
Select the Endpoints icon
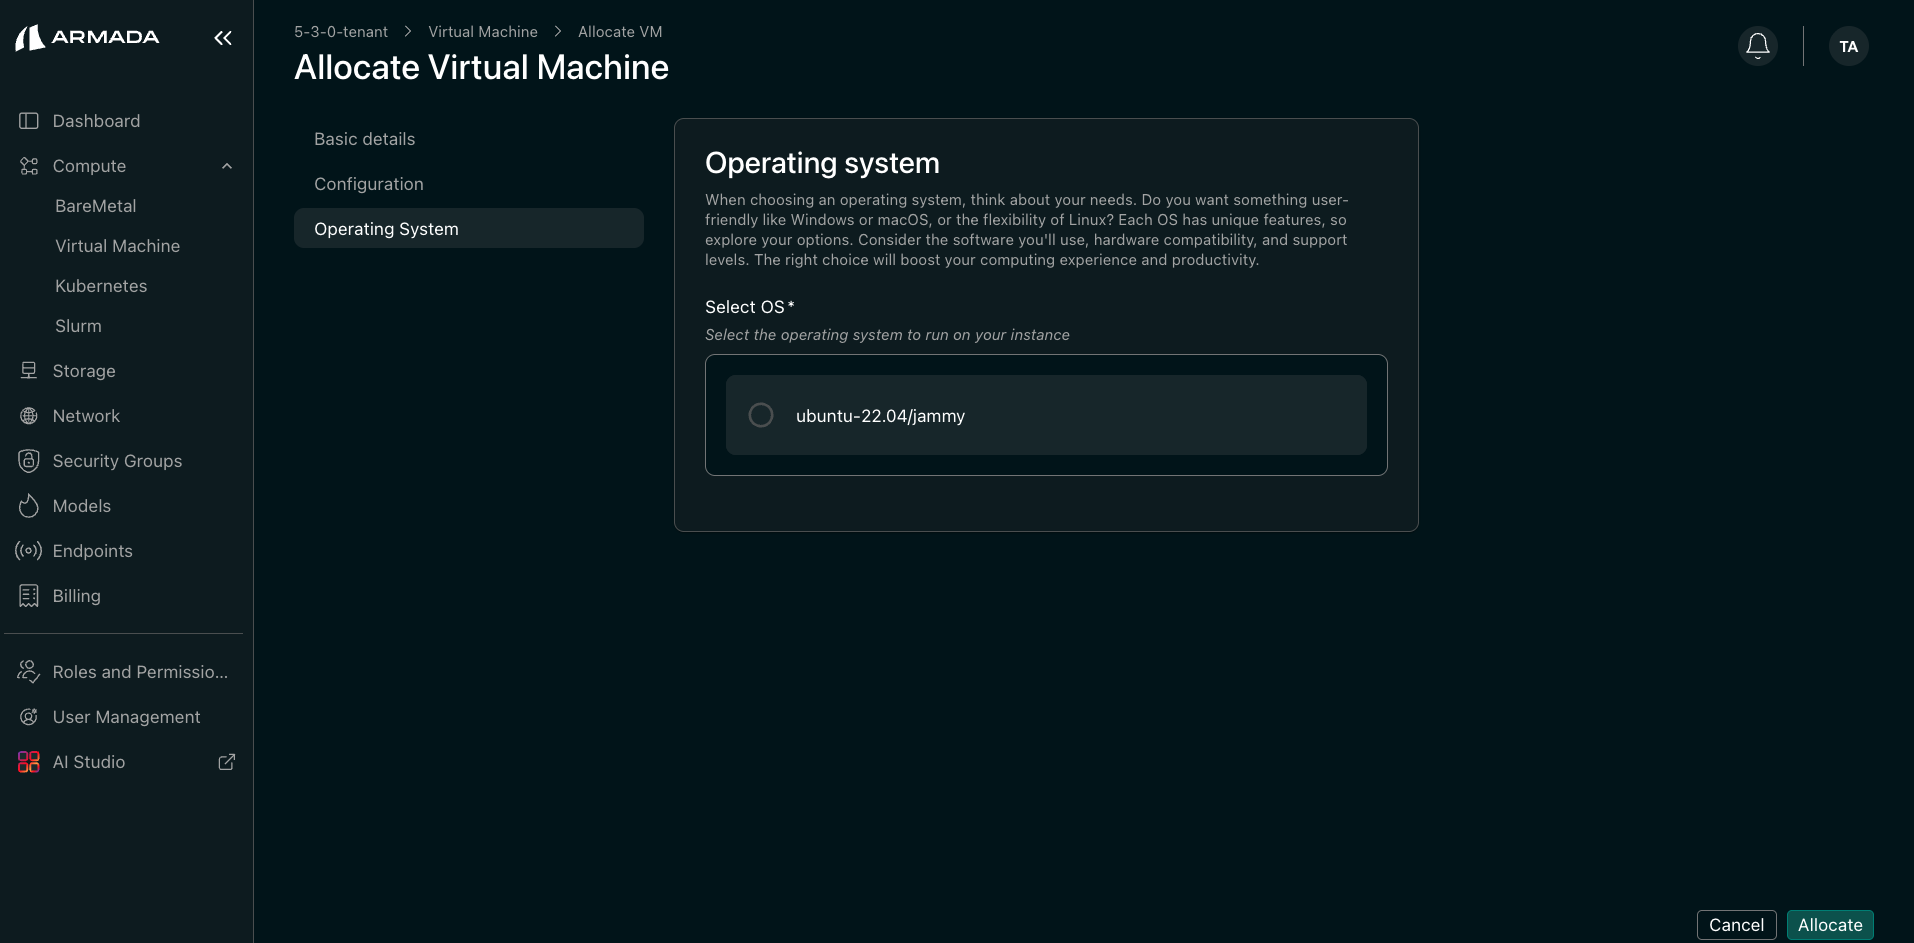click(x=28, y=551)
